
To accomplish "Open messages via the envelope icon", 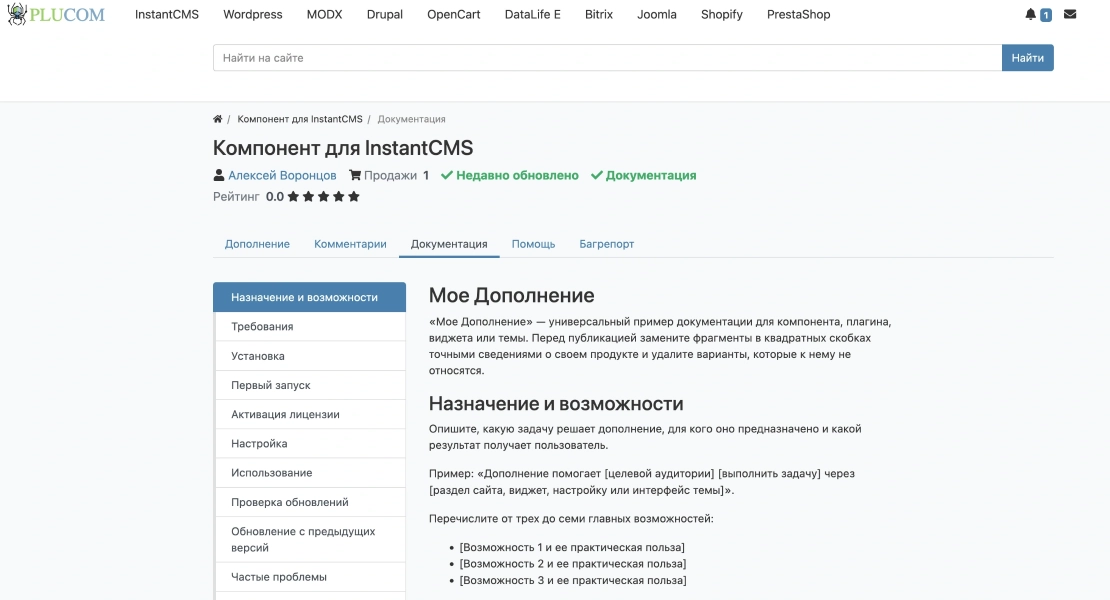I will tap(1070, 14).
